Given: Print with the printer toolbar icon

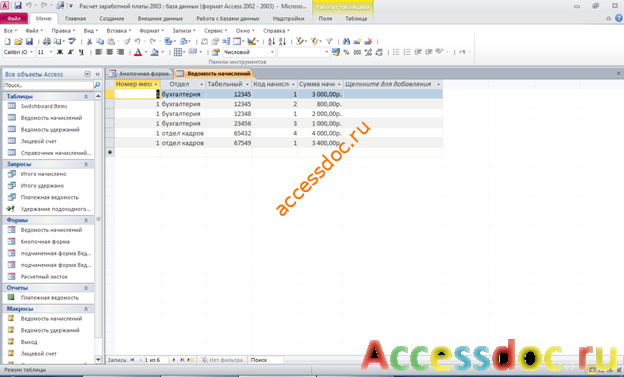Looking at the screenshot, I should tap(47, 41).
